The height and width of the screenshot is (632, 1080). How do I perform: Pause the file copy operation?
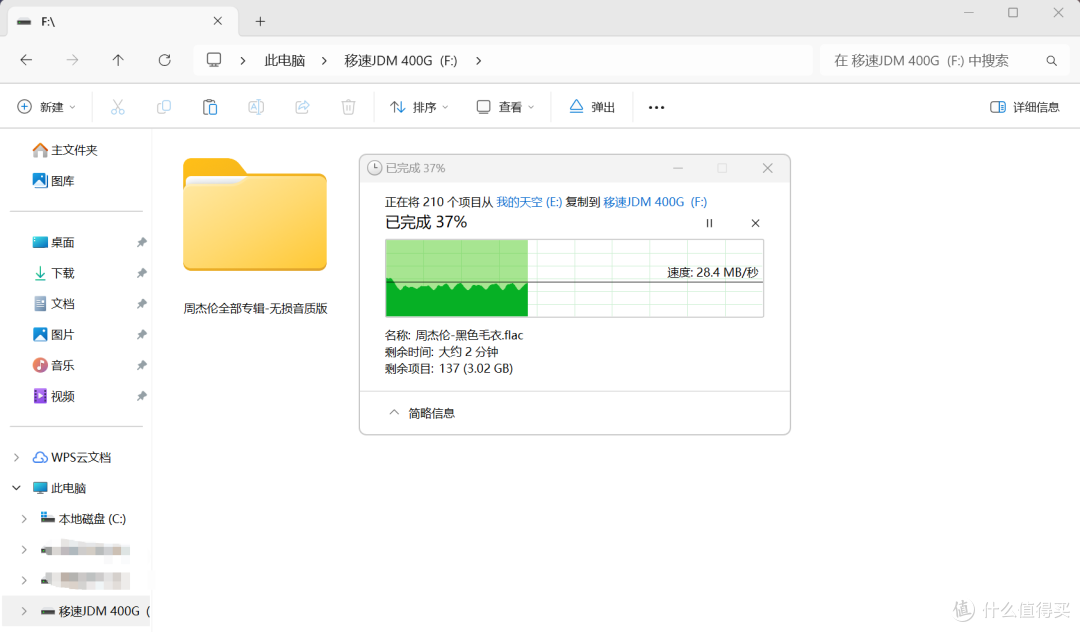(709, 223)
